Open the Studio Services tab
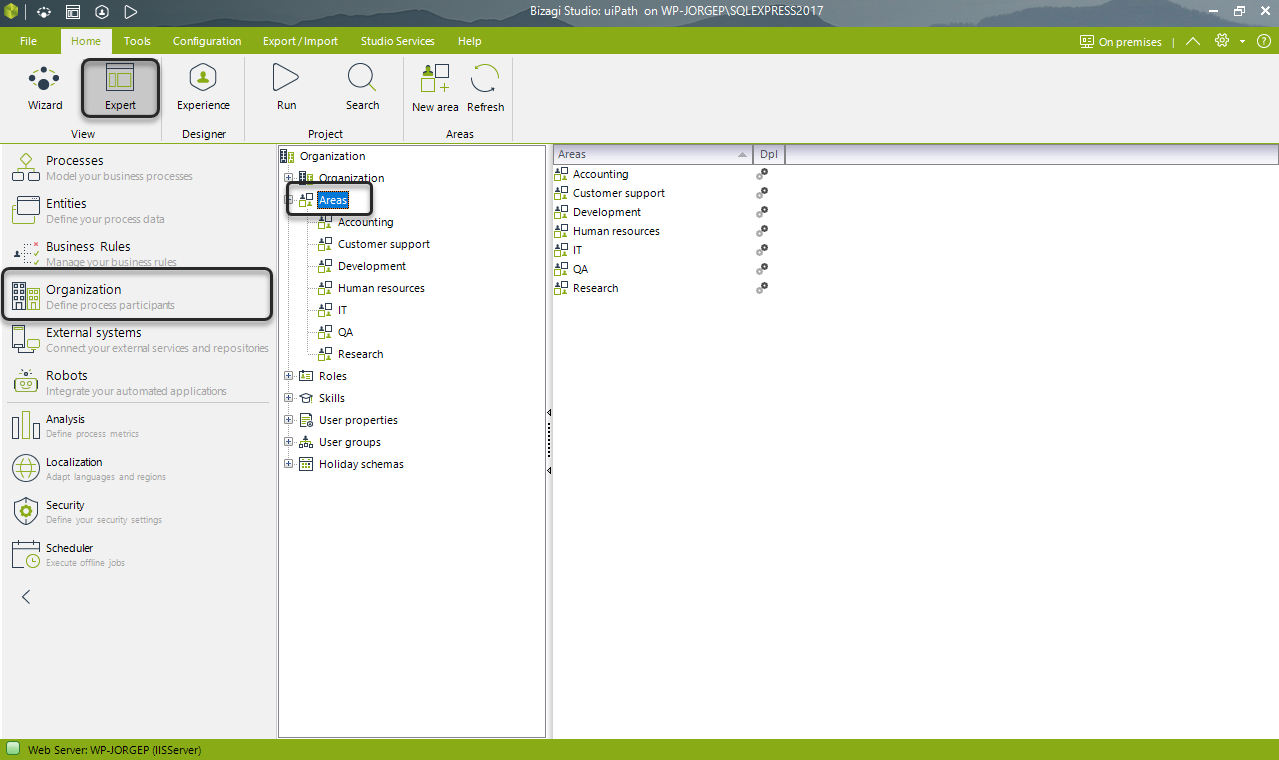The width and height of the screenshot is (1279, 760). click(x=397, y=41)
